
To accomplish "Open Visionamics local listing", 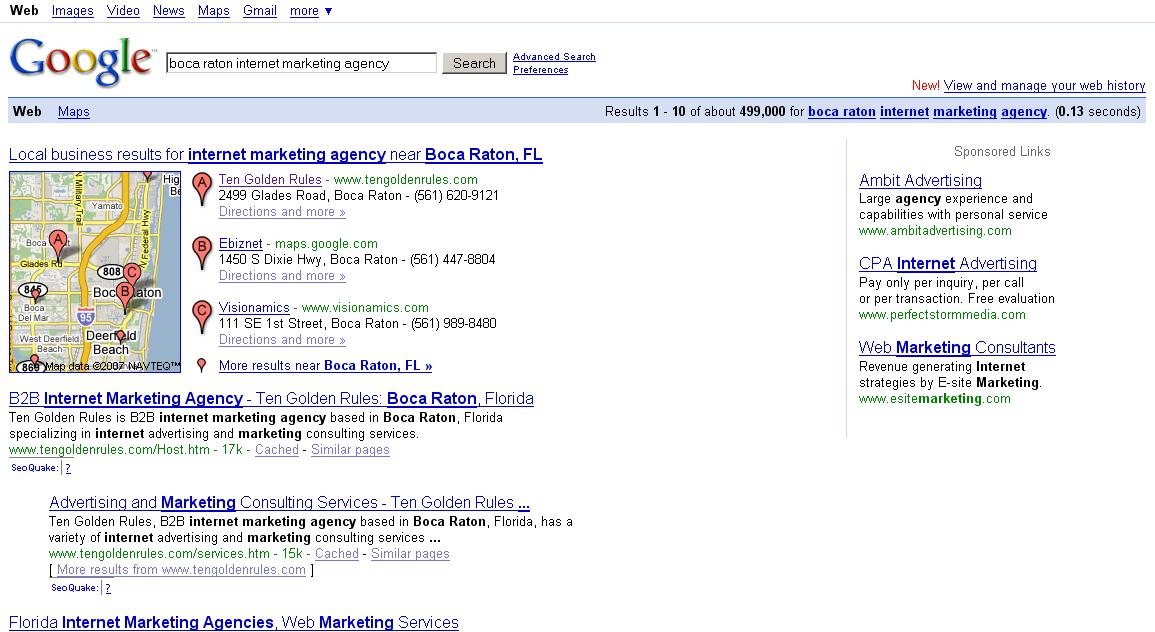I will pos(254,308).
